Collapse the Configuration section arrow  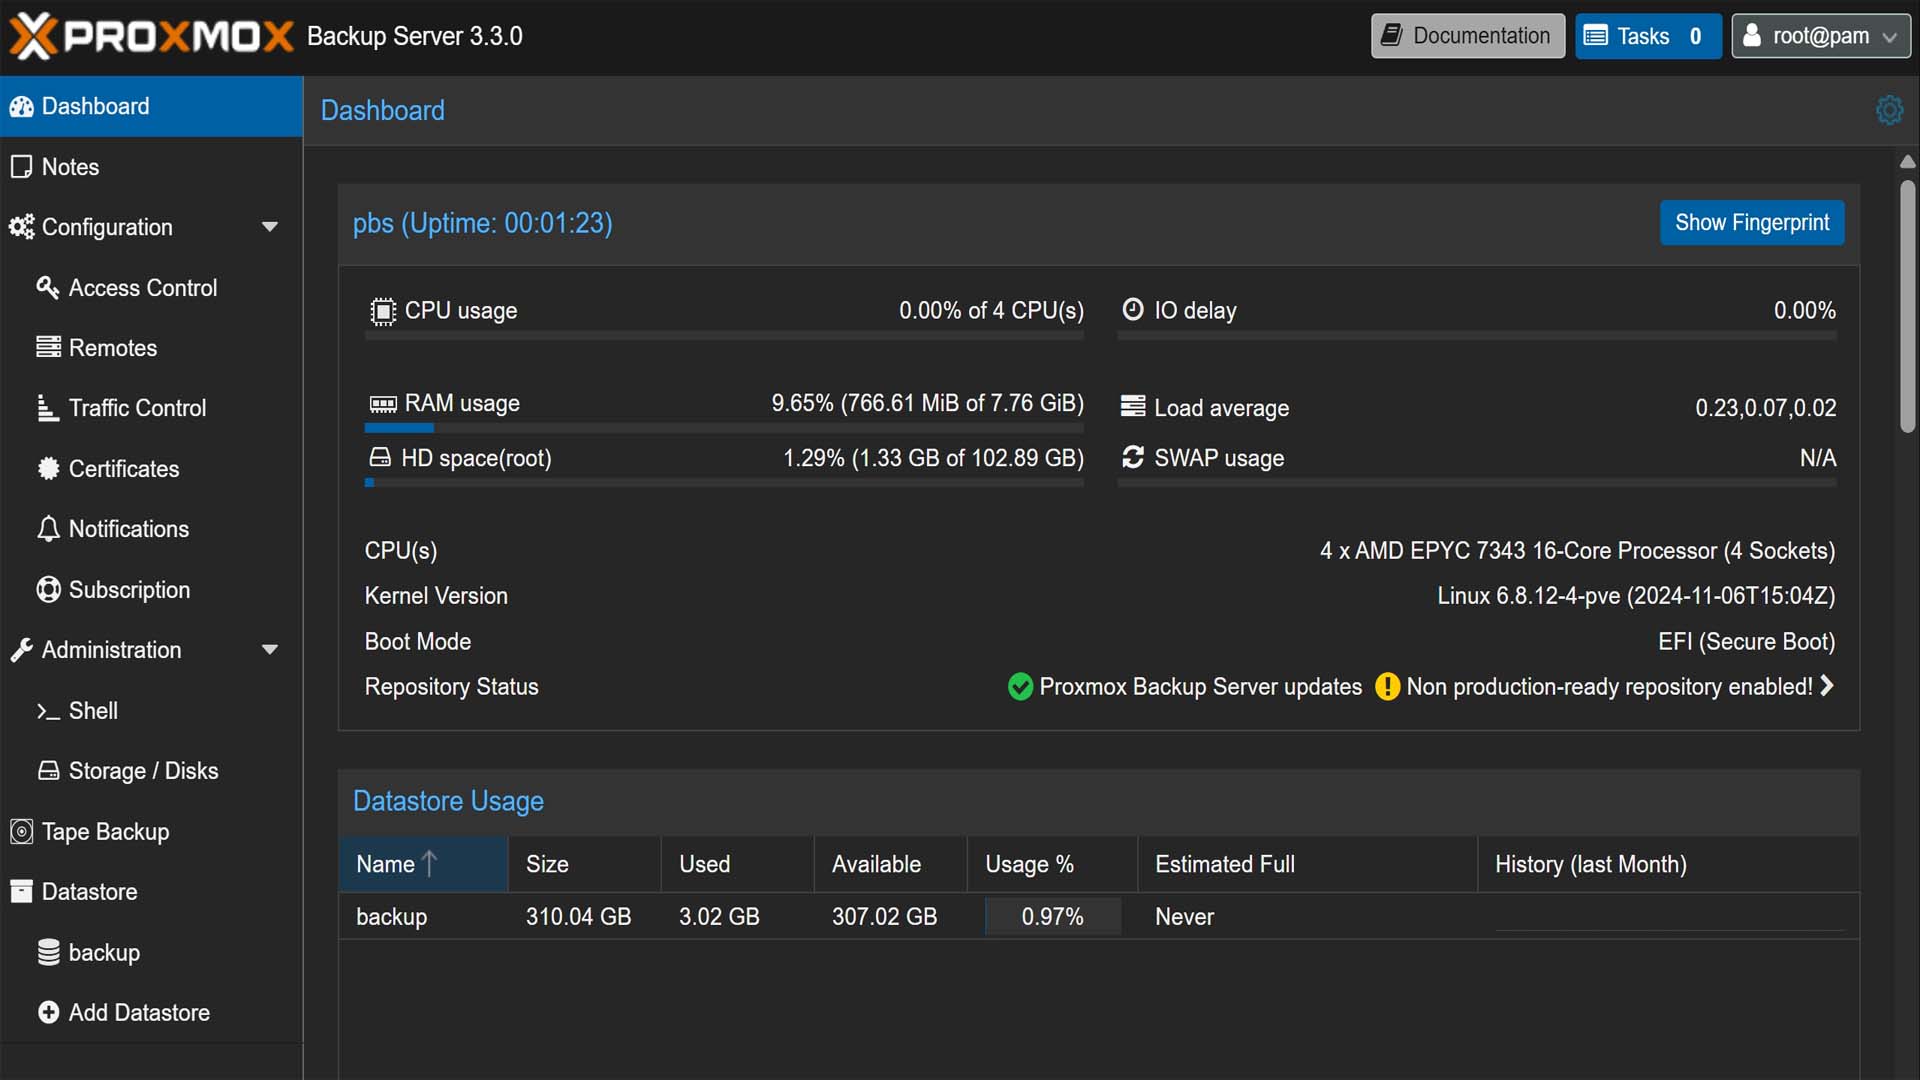pyautogui.click(x=269, y=227)
